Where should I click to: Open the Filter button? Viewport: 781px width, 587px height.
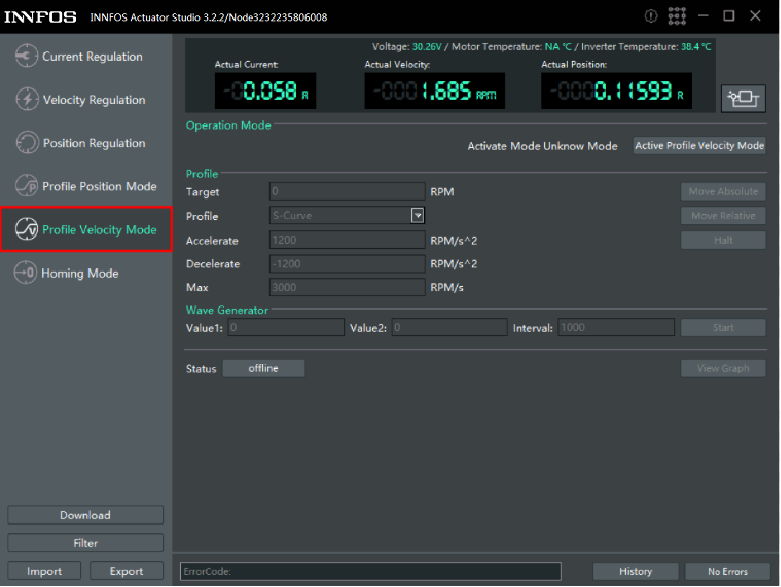tap(85, 543)
